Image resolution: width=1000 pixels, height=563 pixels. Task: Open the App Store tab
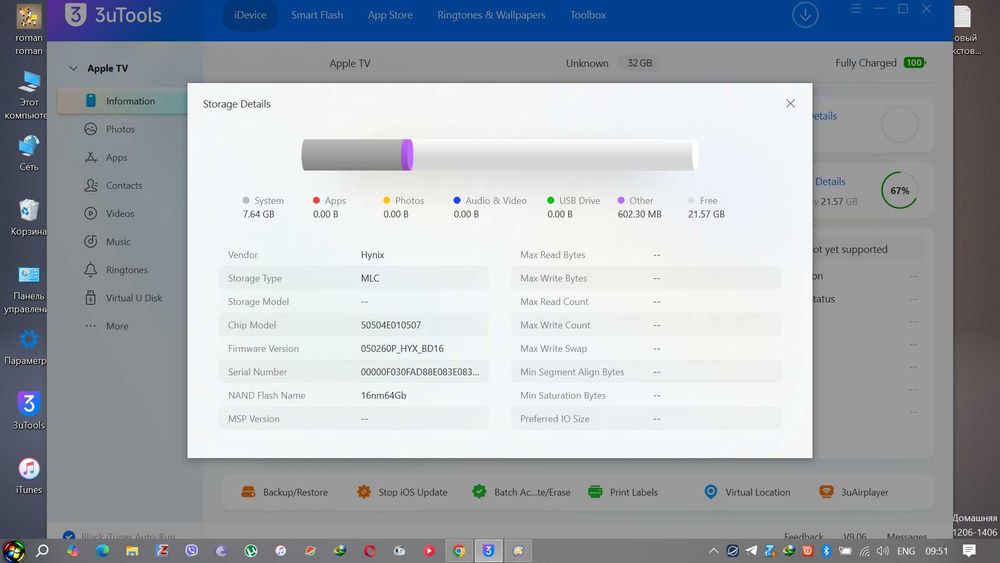click(390, 15)
